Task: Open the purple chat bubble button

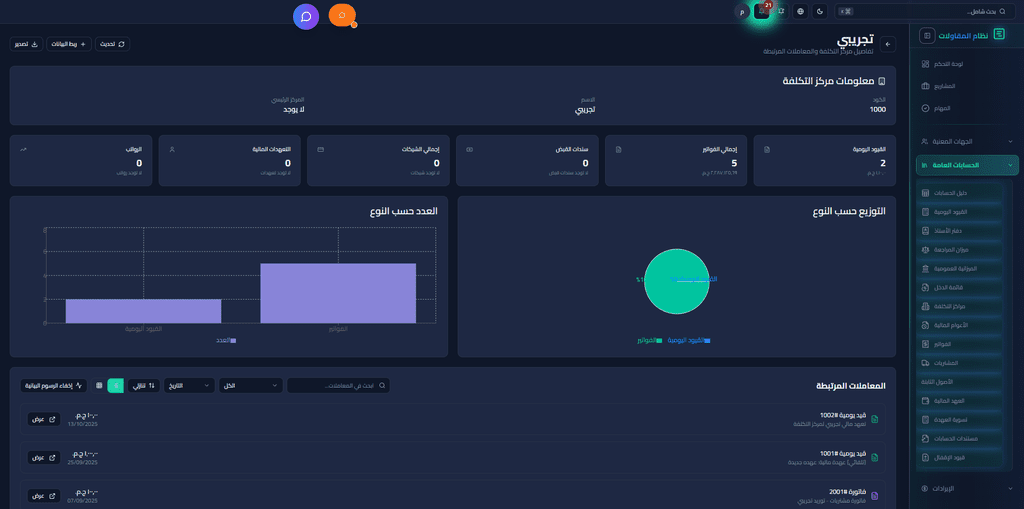Action: (306, 16)
